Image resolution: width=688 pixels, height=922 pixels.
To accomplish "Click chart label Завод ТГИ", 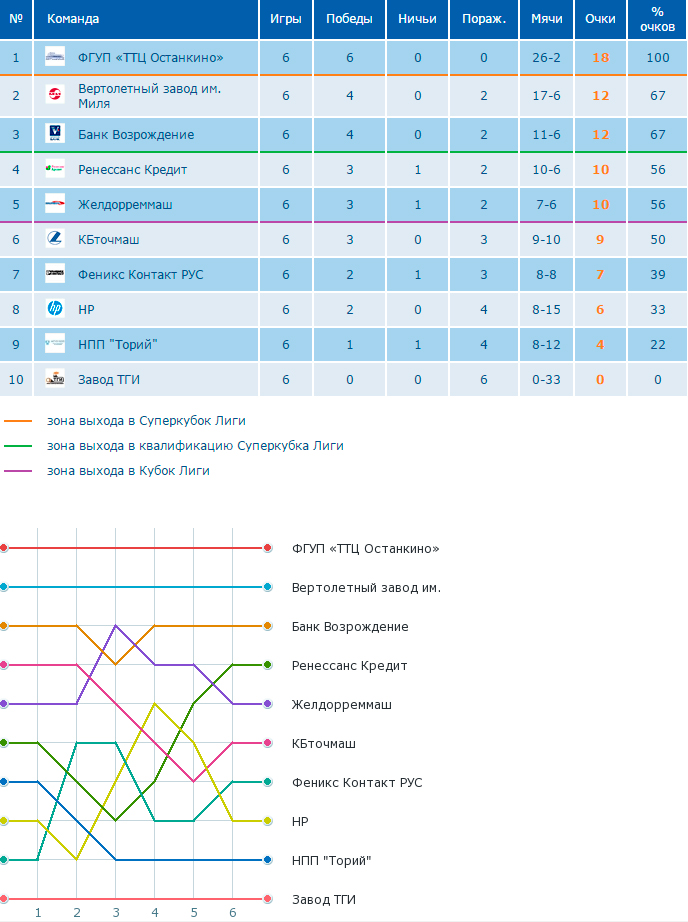I will [323, 900].
